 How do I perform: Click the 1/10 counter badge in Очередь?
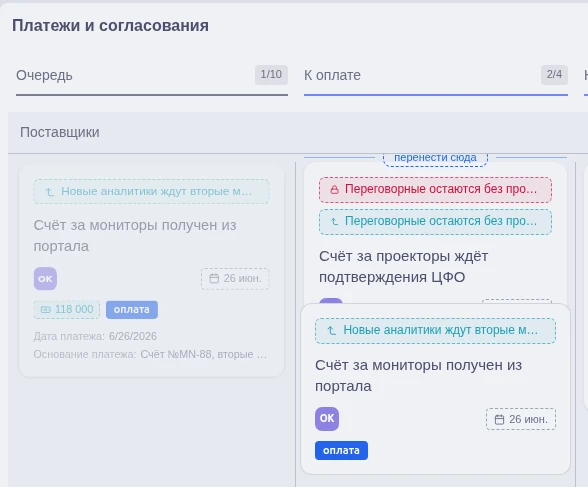[x=271, y=75]
